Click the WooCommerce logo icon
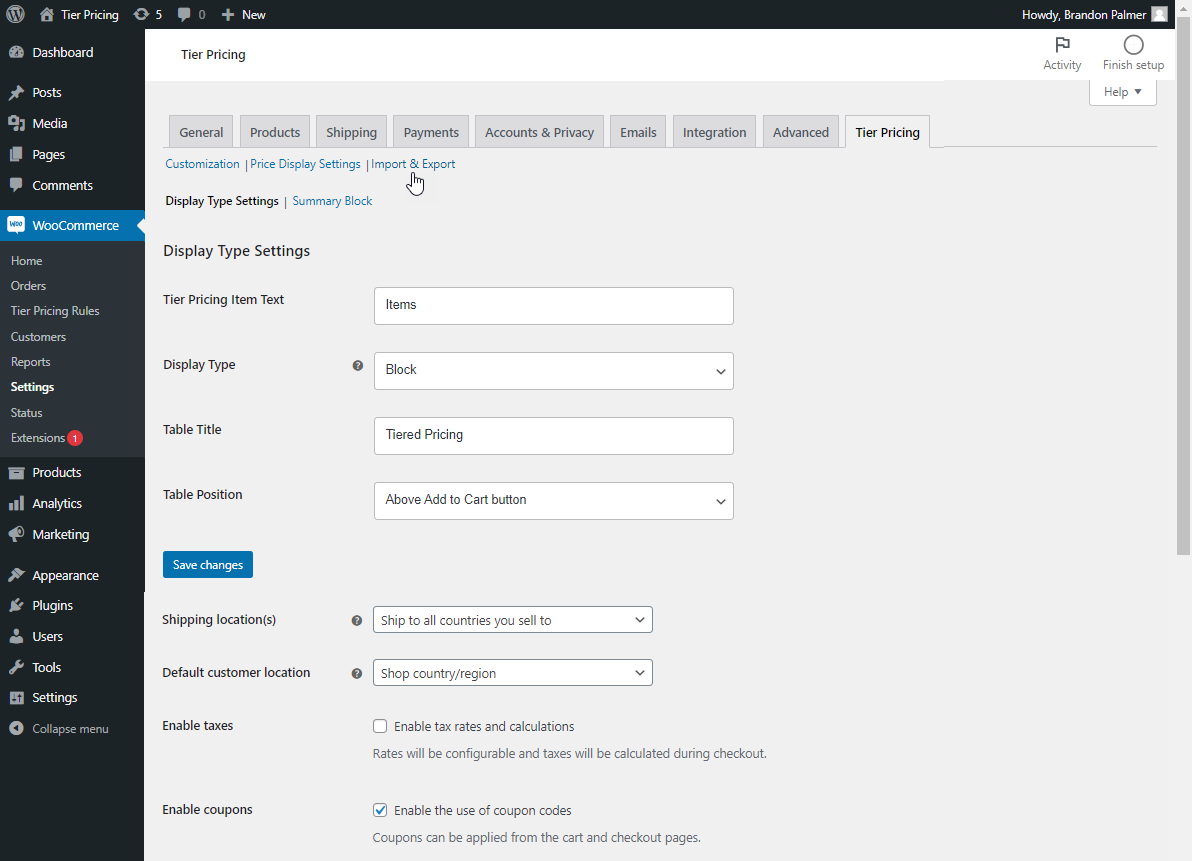Screen dimensions: 1192x861 tap(16, 225)
